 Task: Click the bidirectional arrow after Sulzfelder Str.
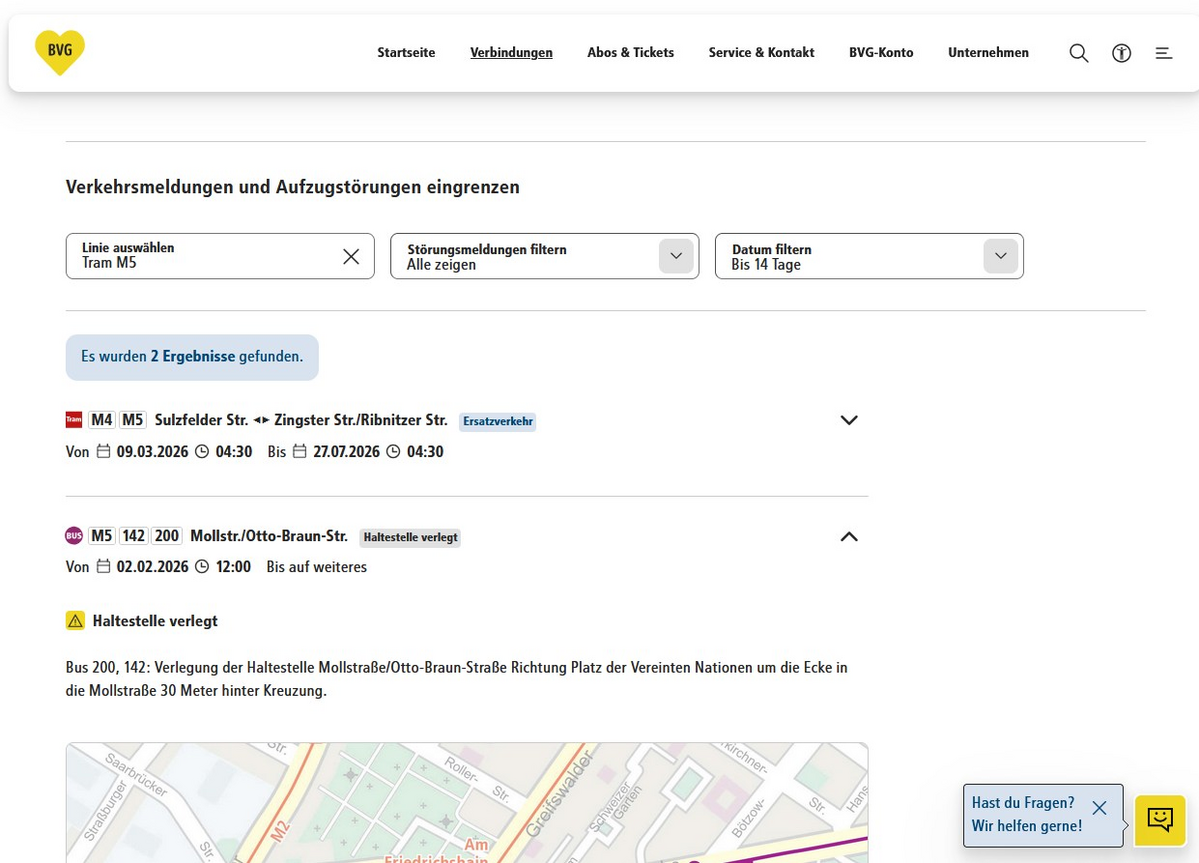[x=262, y=420]
